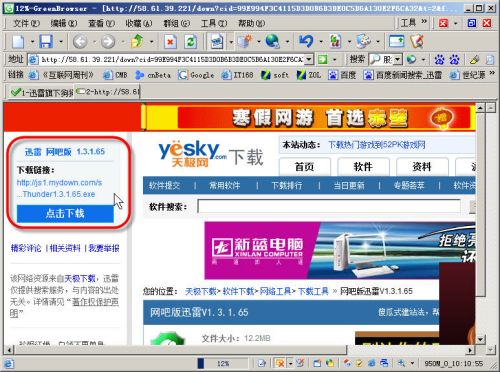Click the 12% loading progress bar
The height and width of the screenshot is (372, 500).
coord(223,363)
